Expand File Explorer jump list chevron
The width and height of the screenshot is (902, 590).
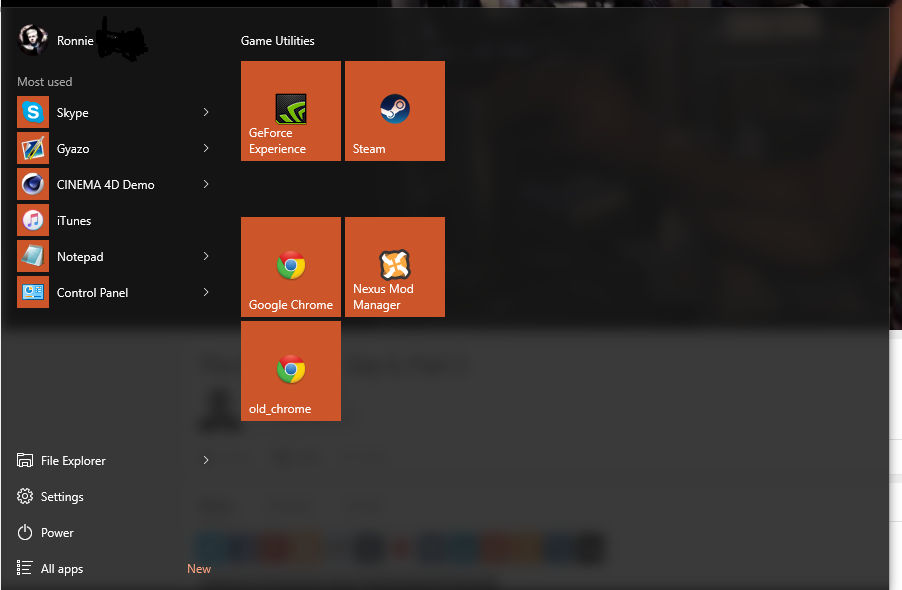point(206,460)
